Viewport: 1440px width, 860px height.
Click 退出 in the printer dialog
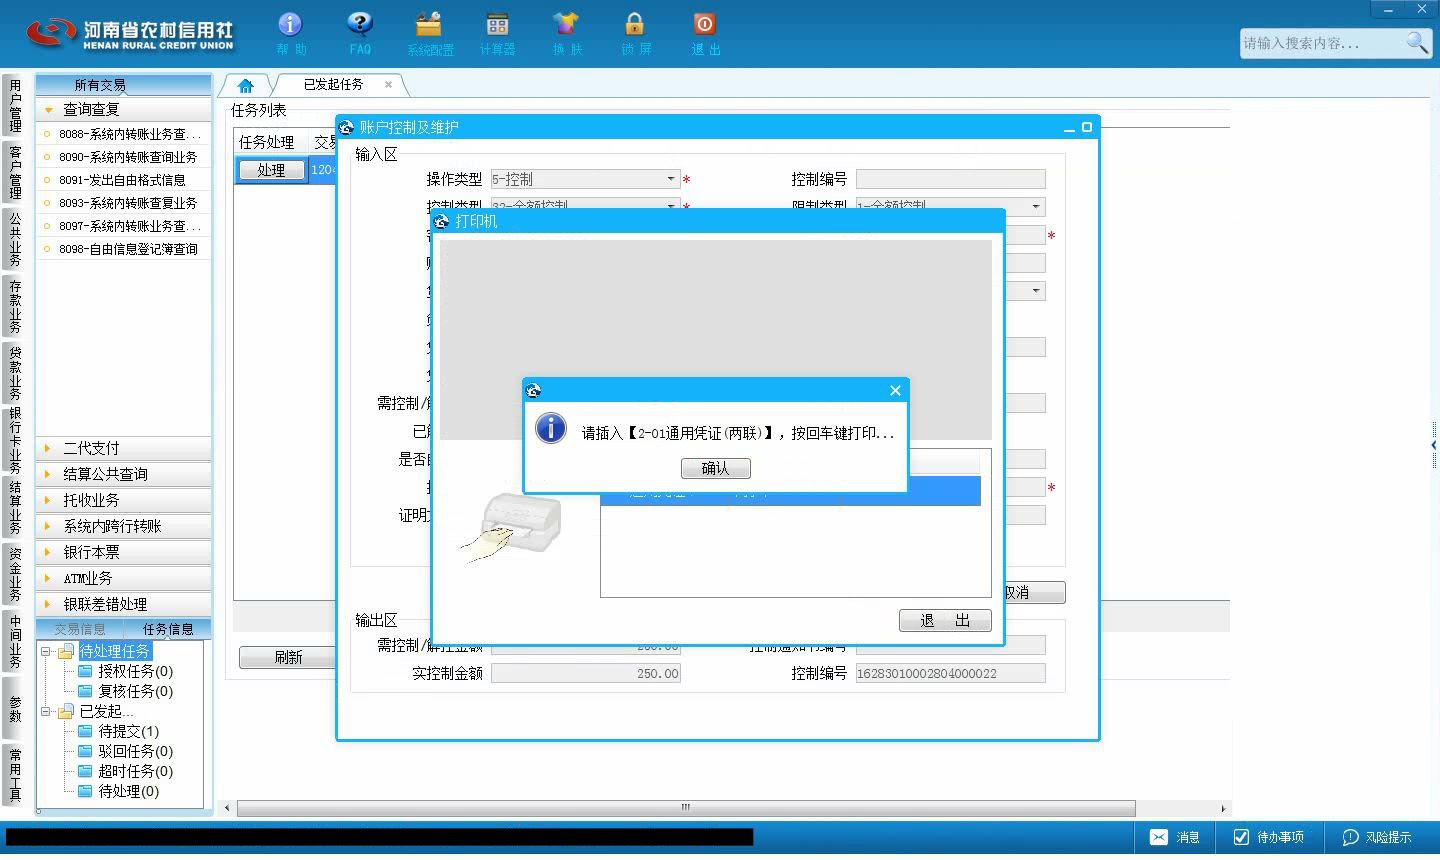[x=945, y=621]
